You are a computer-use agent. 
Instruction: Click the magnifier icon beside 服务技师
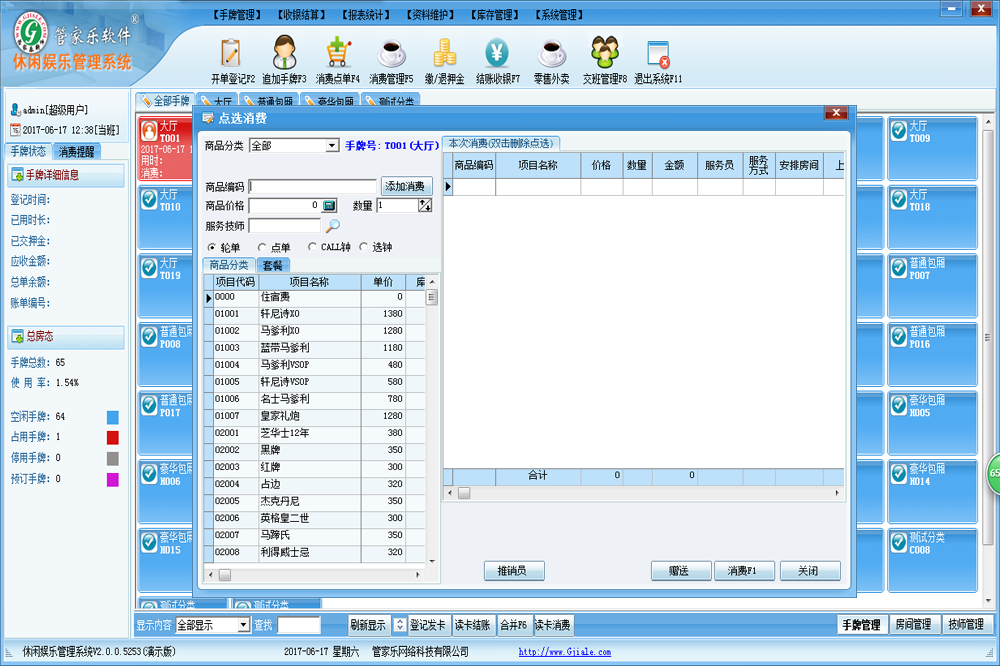332,226
